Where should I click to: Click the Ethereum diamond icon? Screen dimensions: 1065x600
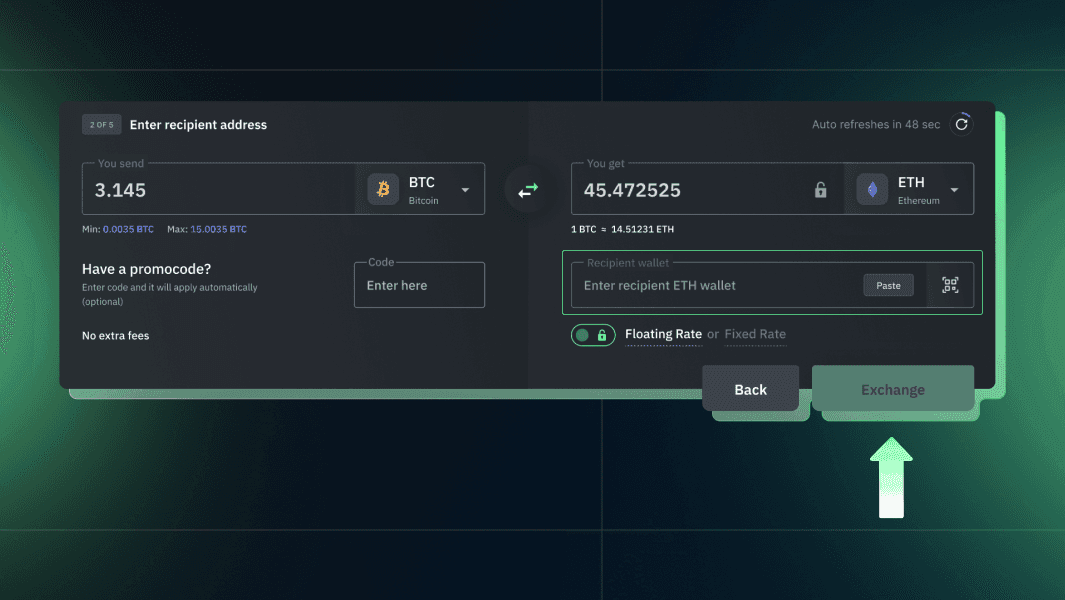pos(872,189)
